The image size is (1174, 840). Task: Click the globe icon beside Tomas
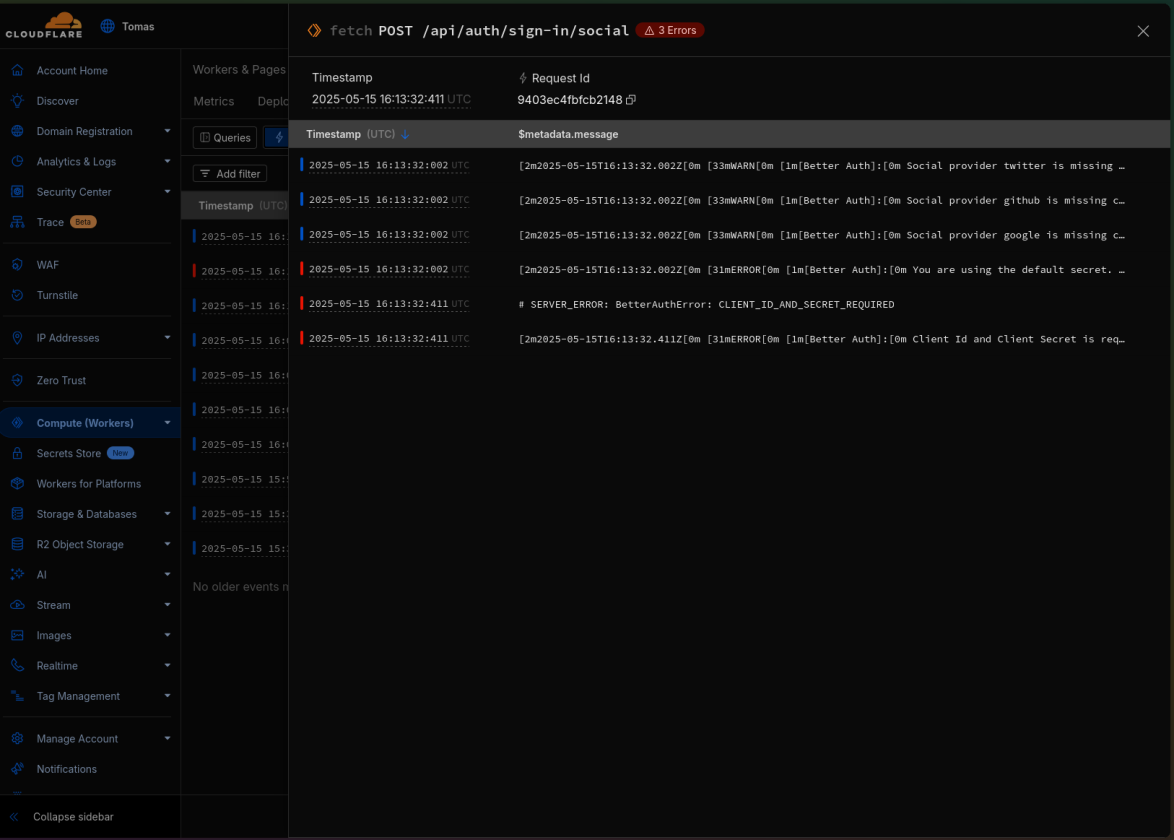pos(108,26)
